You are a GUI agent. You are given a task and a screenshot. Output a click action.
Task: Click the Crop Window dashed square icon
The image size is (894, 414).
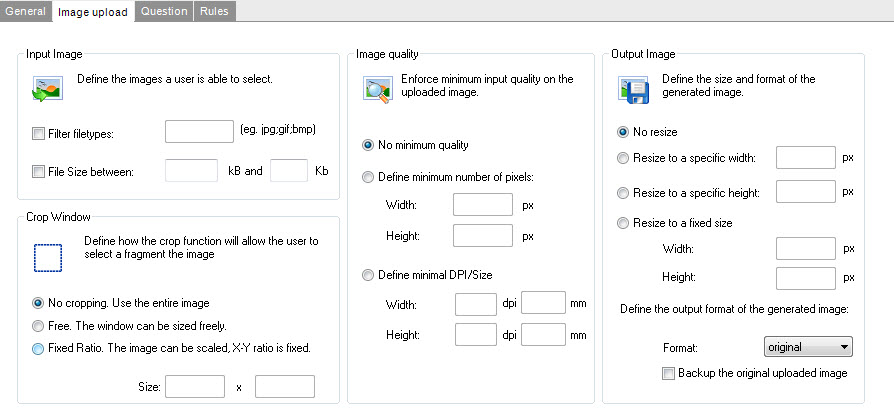pos(47,258)
